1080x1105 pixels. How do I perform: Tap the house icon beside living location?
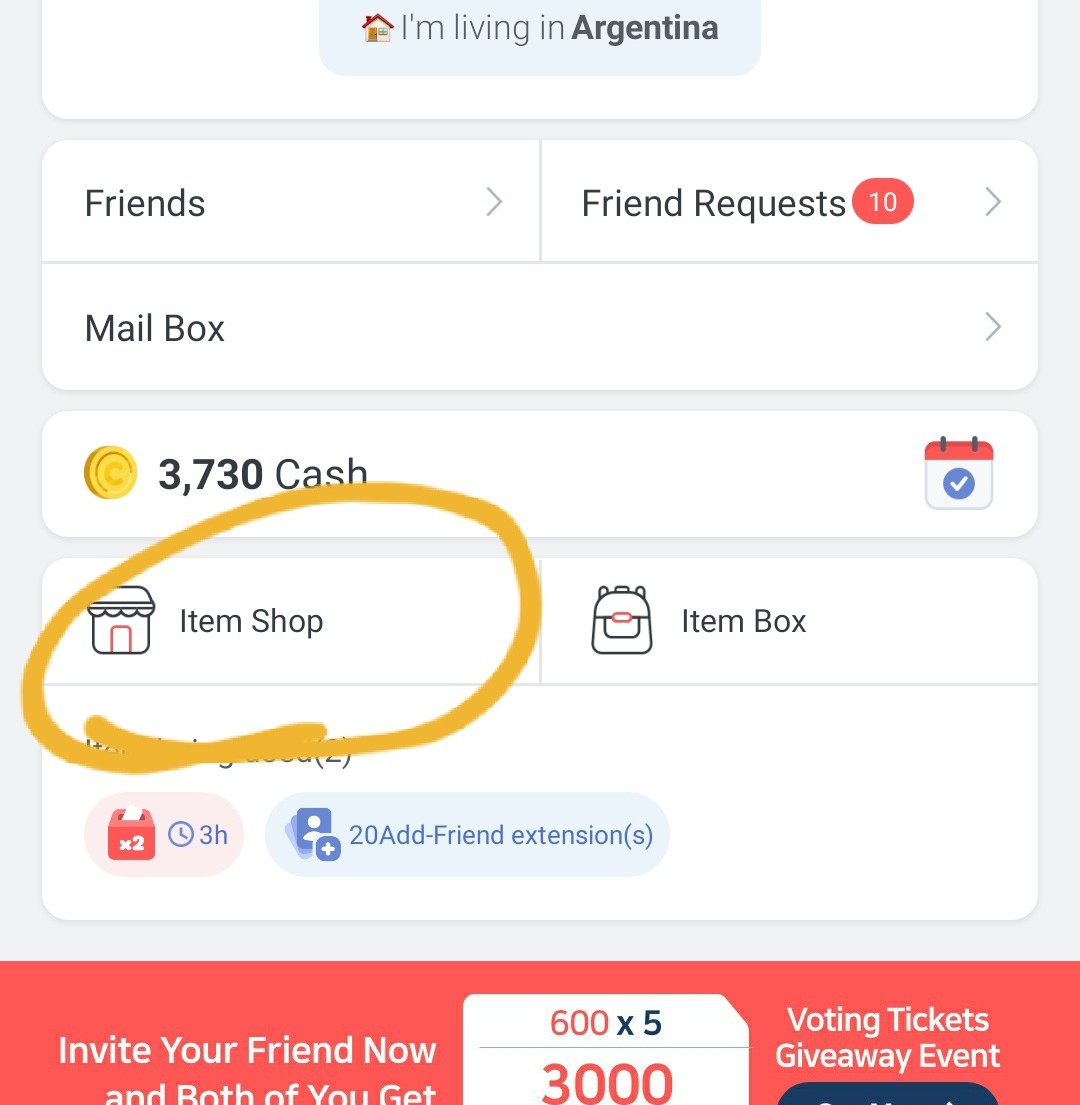click(377, 28)
